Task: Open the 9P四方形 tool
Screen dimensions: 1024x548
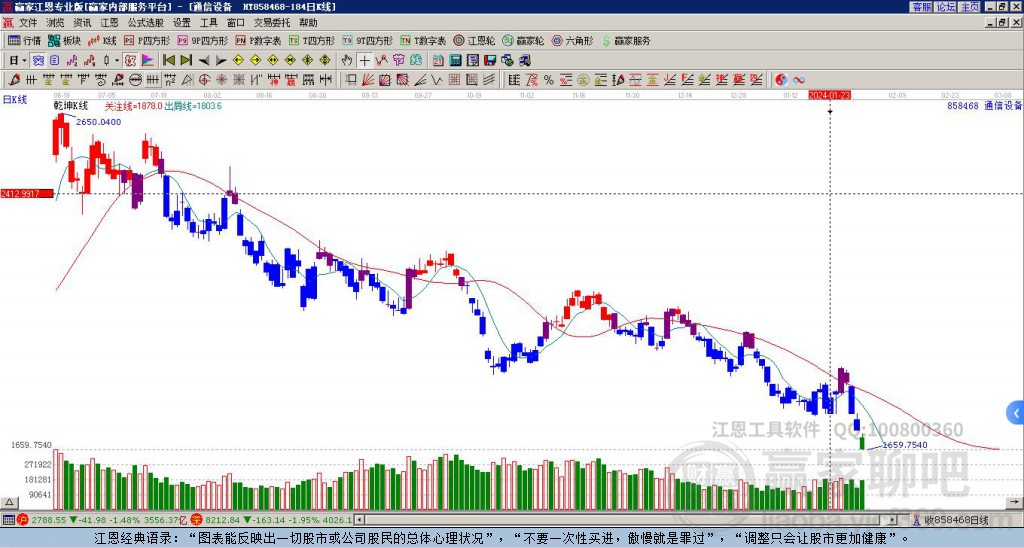Action: [x=202, y=40]
